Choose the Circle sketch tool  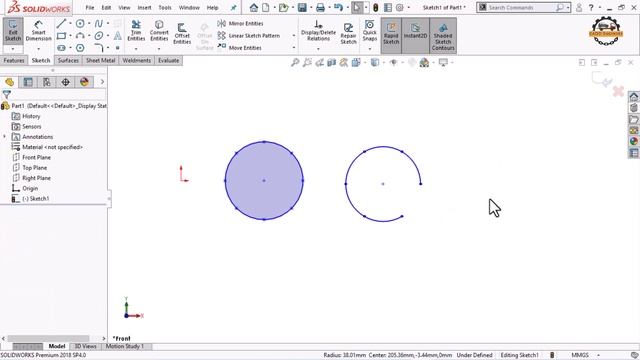pos(80,24)
